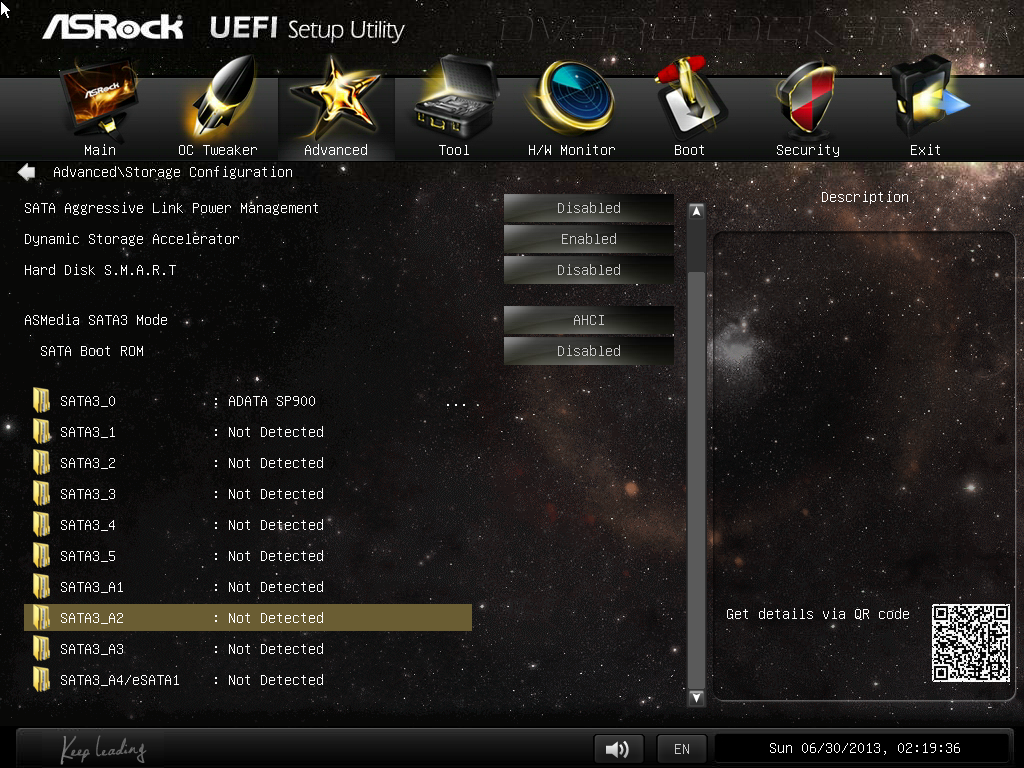Toggle the speaker sound icon
1024x768 pixels.
point(618,749)
